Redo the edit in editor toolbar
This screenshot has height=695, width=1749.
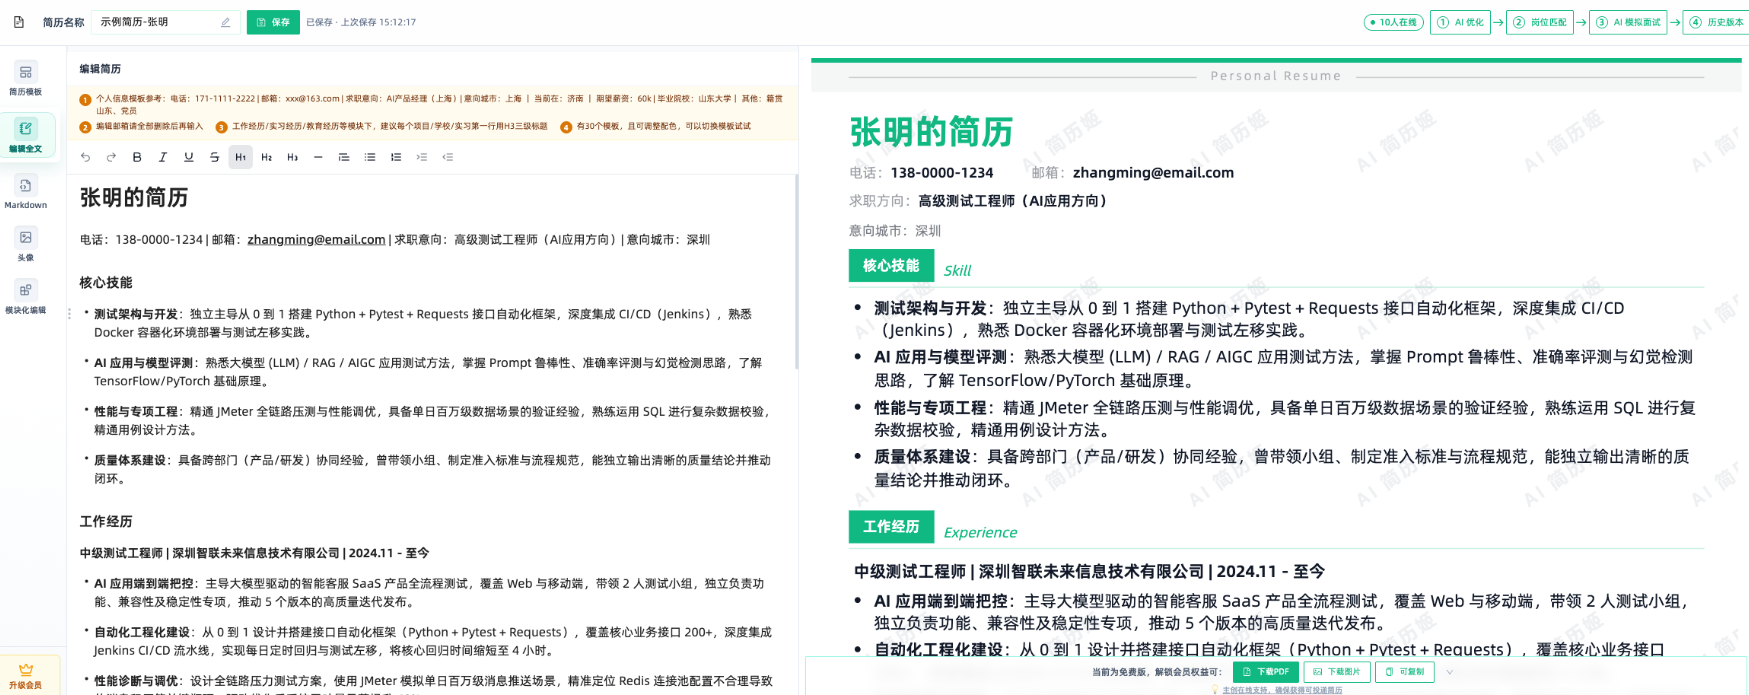pos(111,157)
